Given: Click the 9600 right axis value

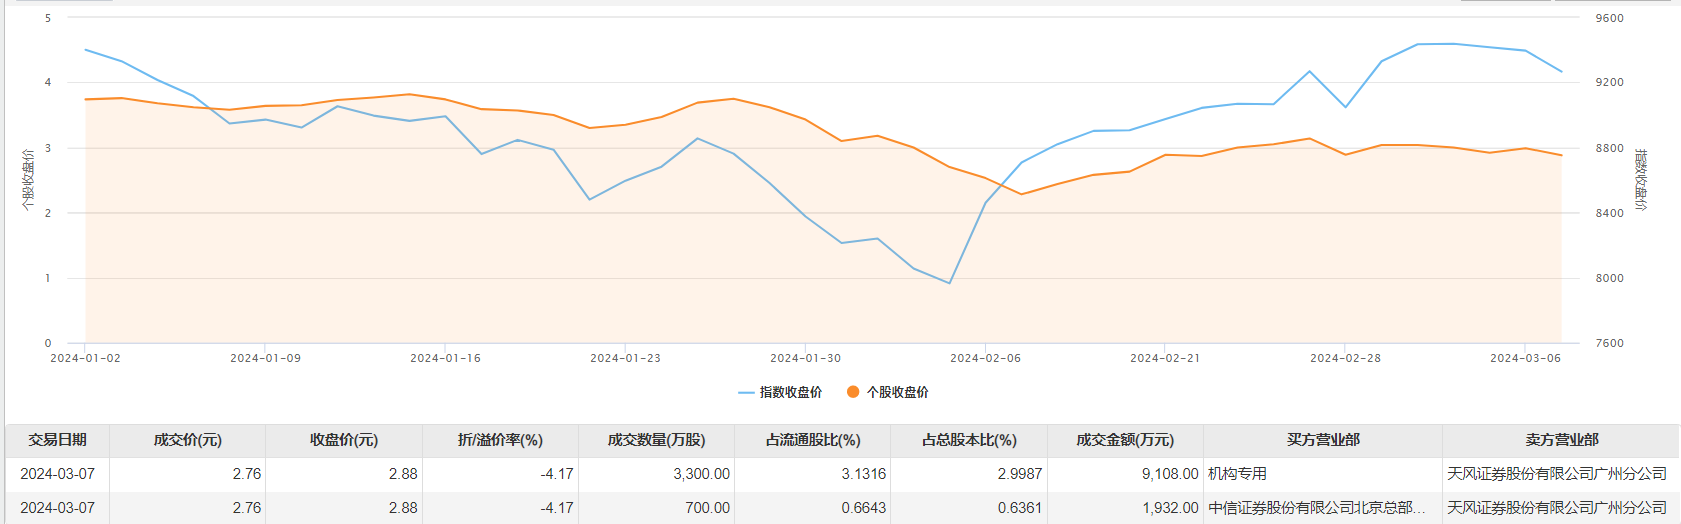Looking at the screenshot, I should click(1609, 18).
